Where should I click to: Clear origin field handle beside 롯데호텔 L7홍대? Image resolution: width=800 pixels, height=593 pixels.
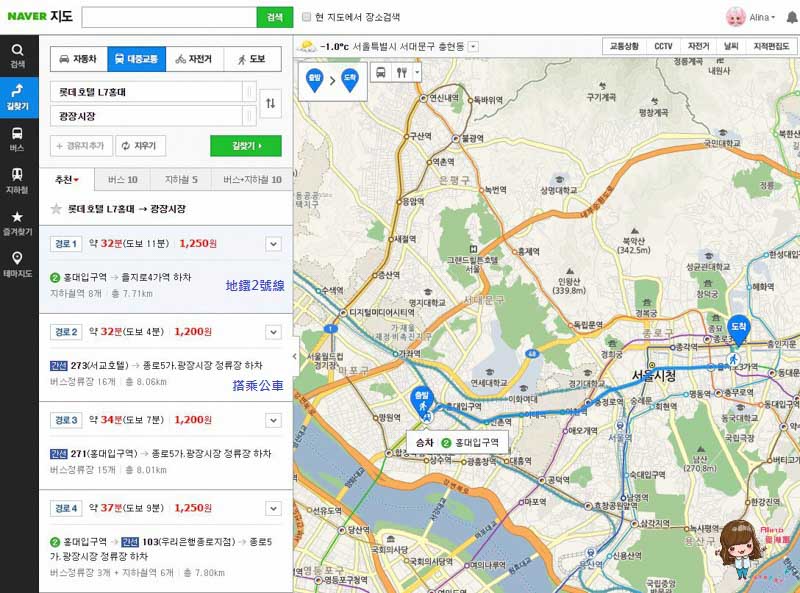[249, 92]
